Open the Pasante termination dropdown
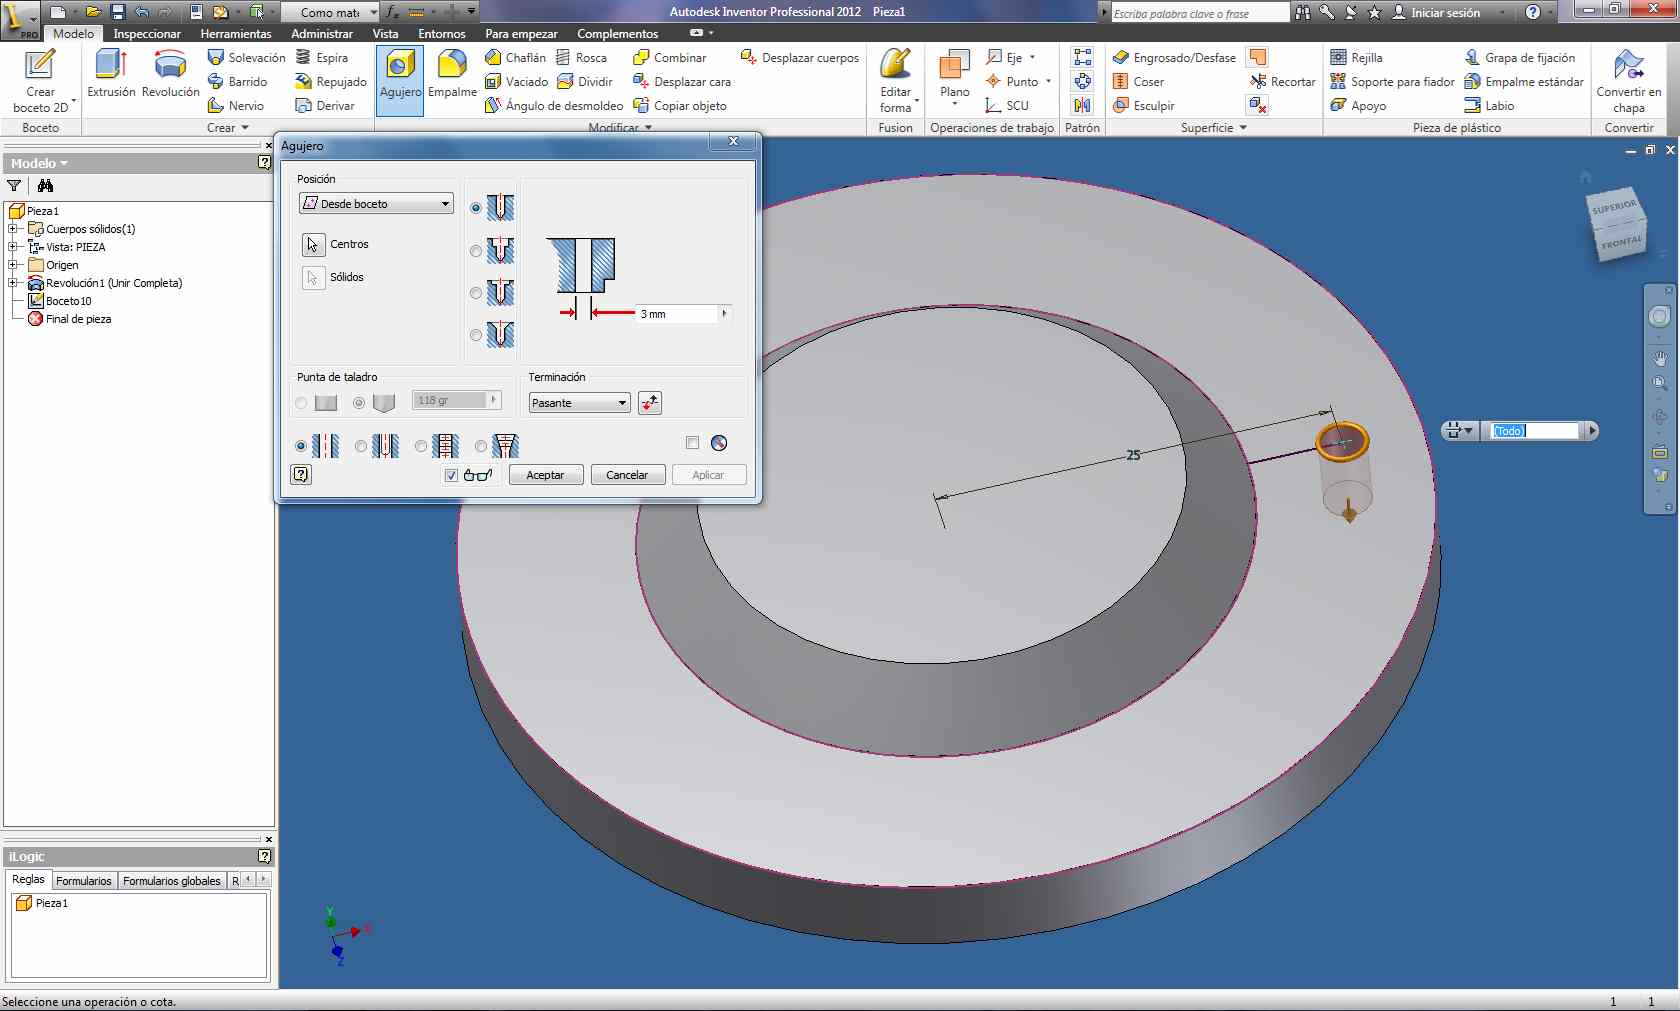The height and width of the screenshot is (1011, 1680). [x=579, y=403]
